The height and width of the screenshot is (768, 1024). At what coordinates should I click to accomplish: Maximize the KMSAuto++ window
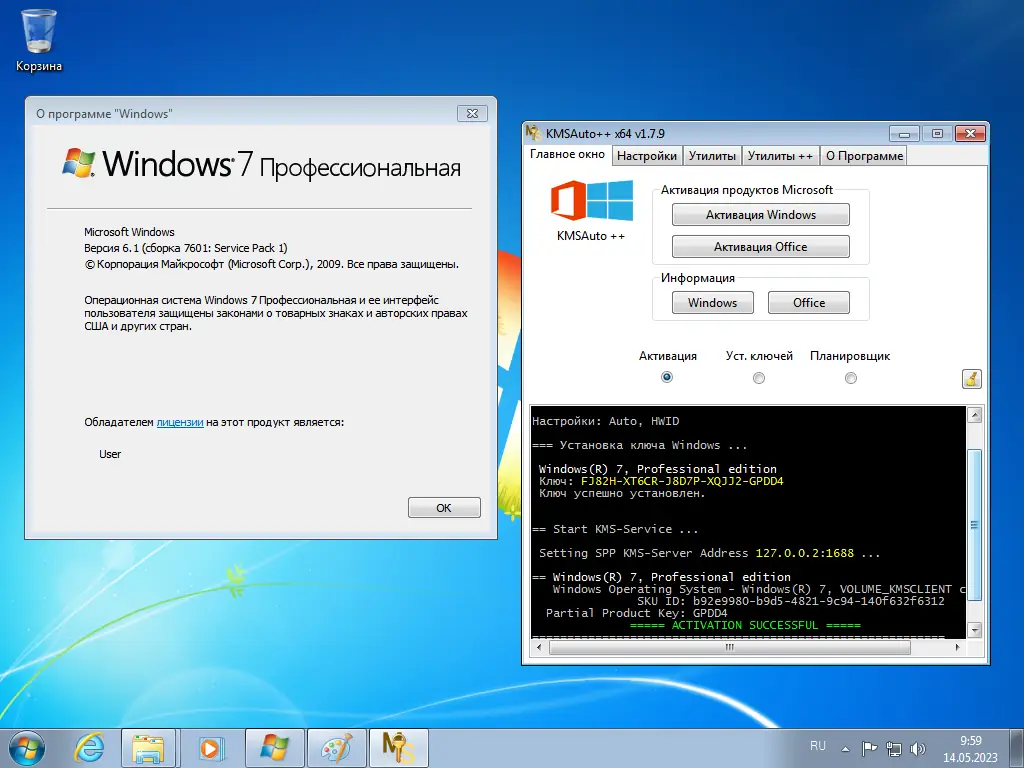point(937,133)
